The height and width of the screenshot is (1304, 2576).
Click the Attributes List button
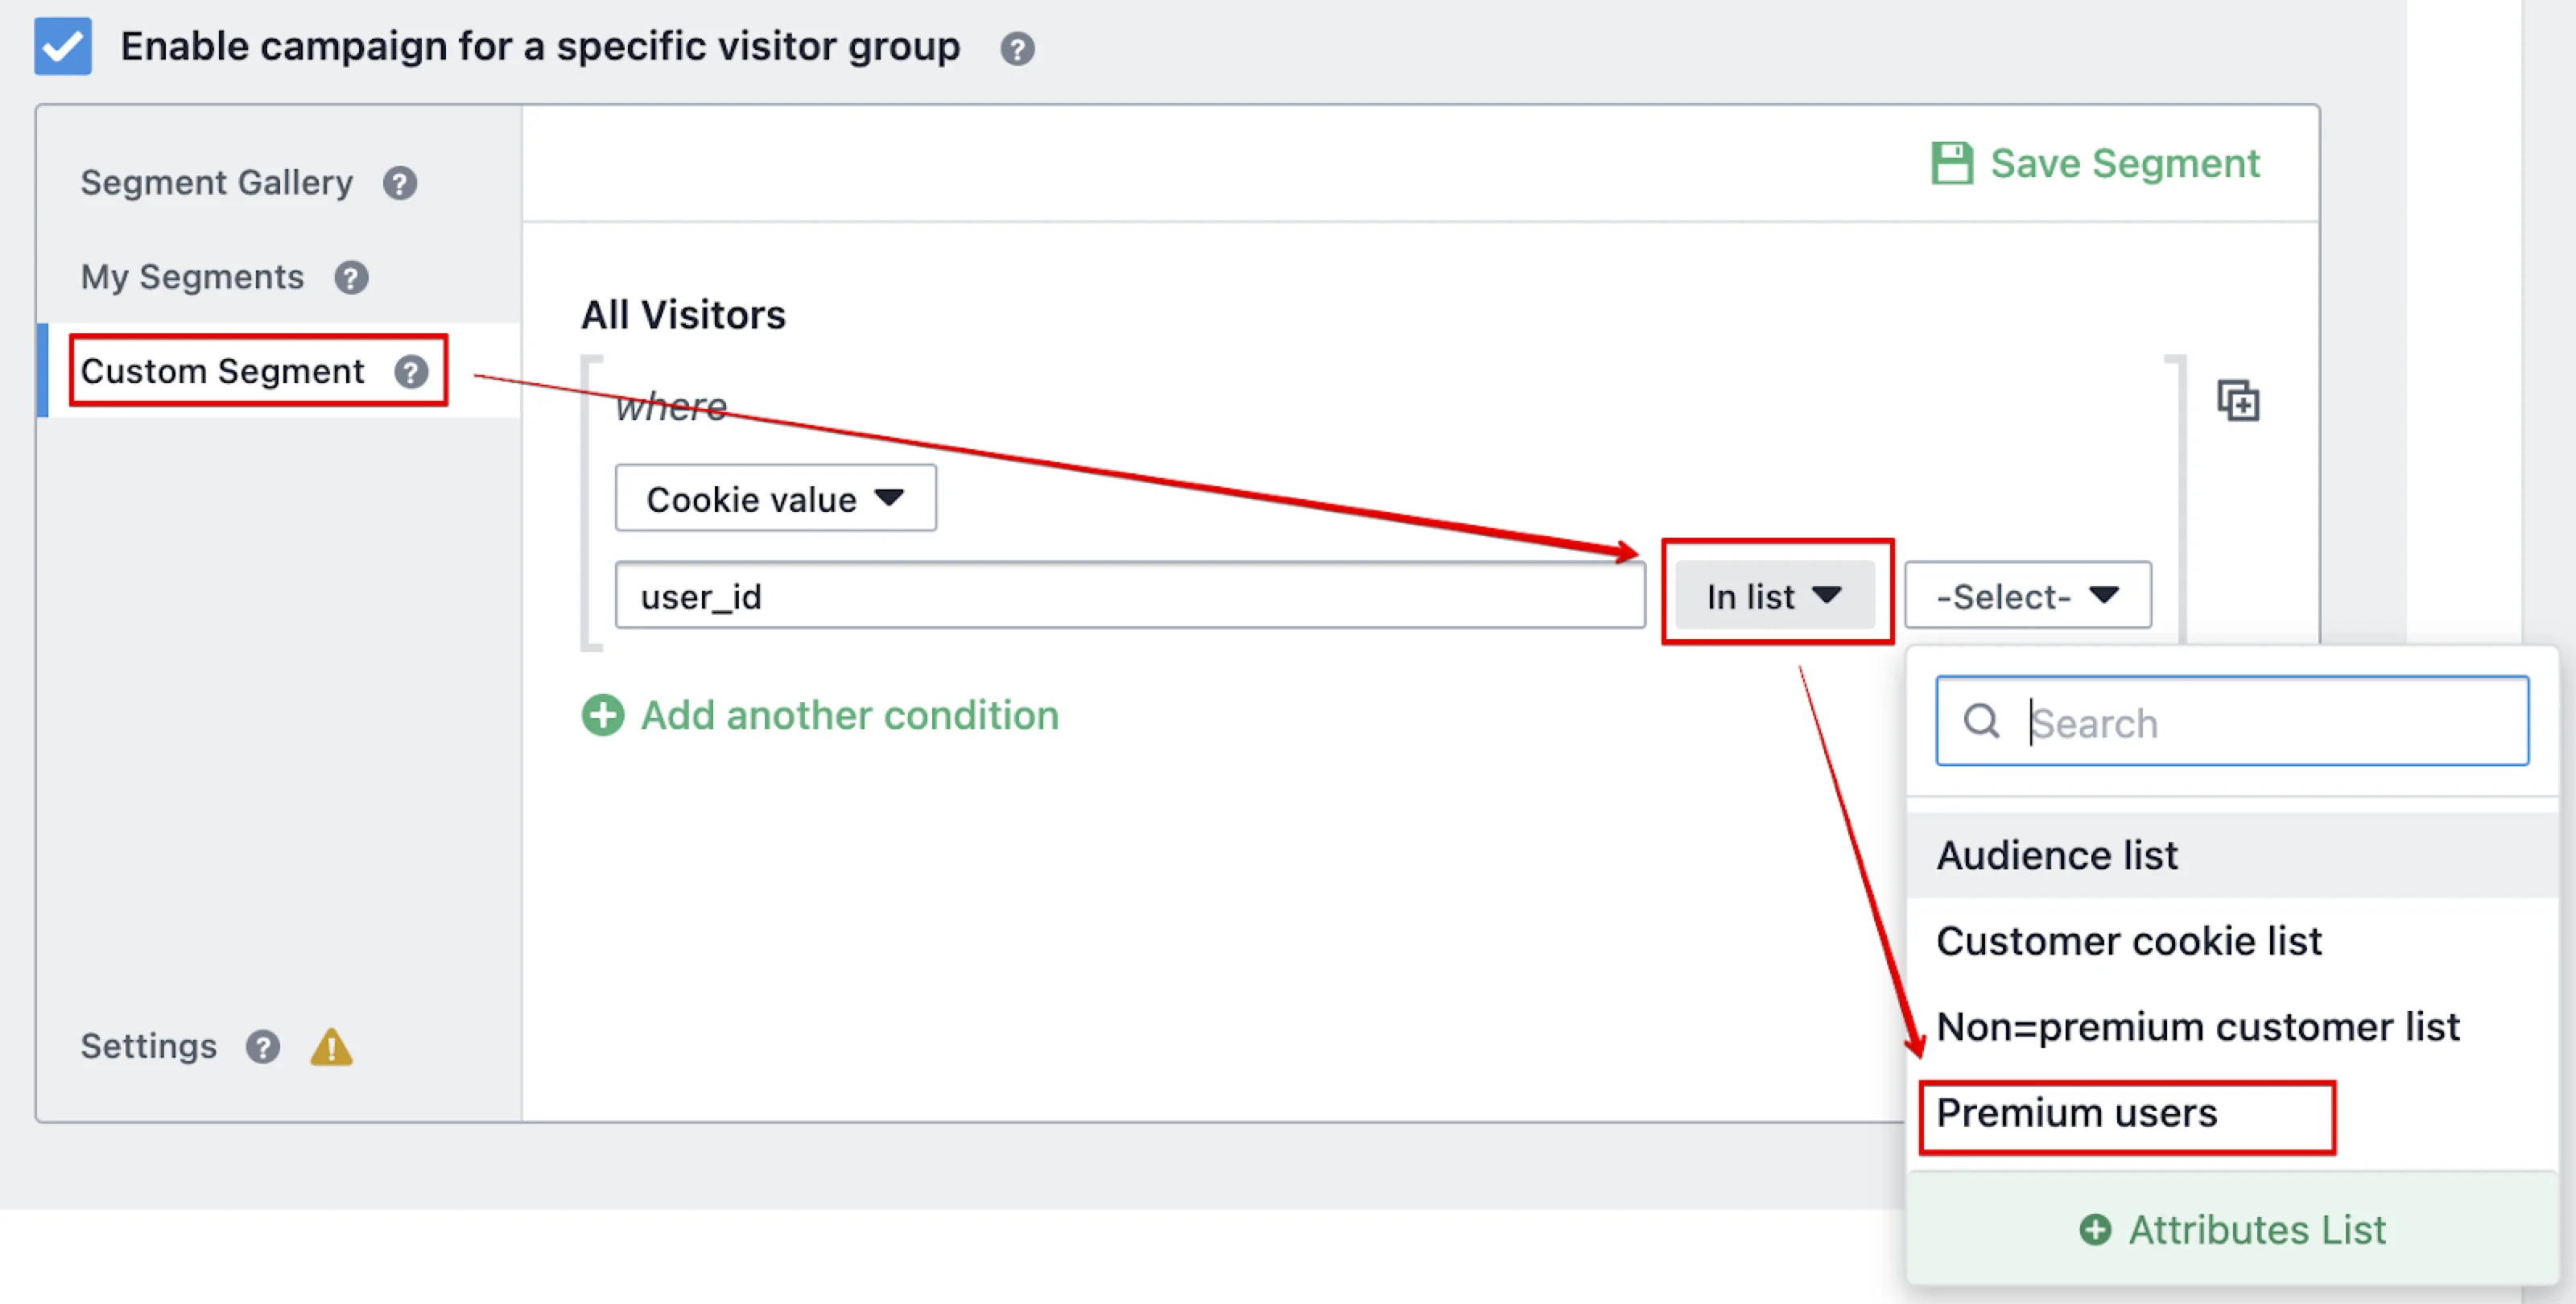(x=2232, y=1229)
